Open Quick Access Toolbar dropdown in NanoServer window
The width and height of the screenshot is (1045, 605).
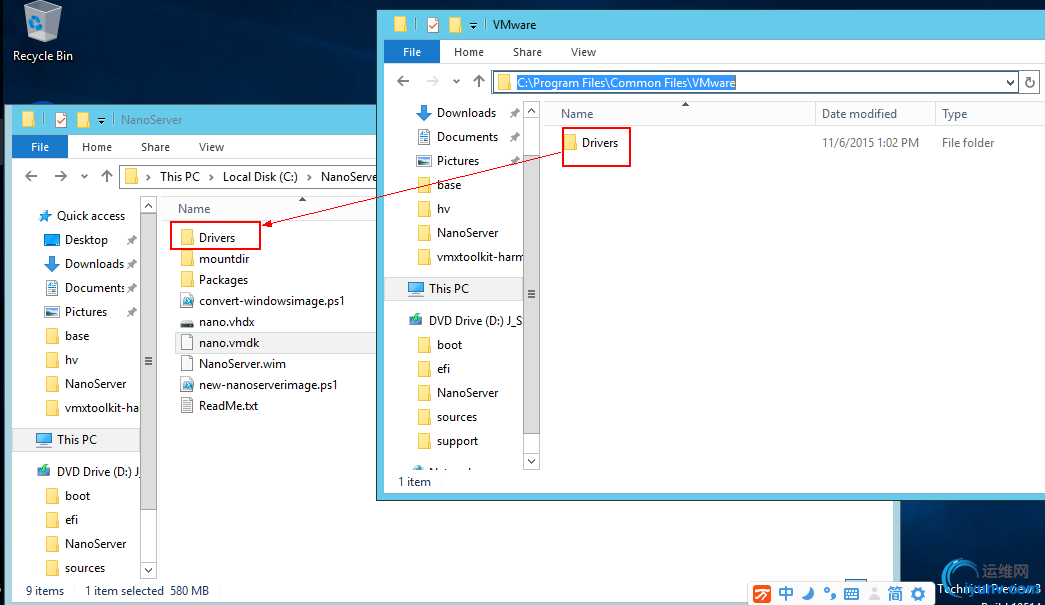(x=101, y=121)
